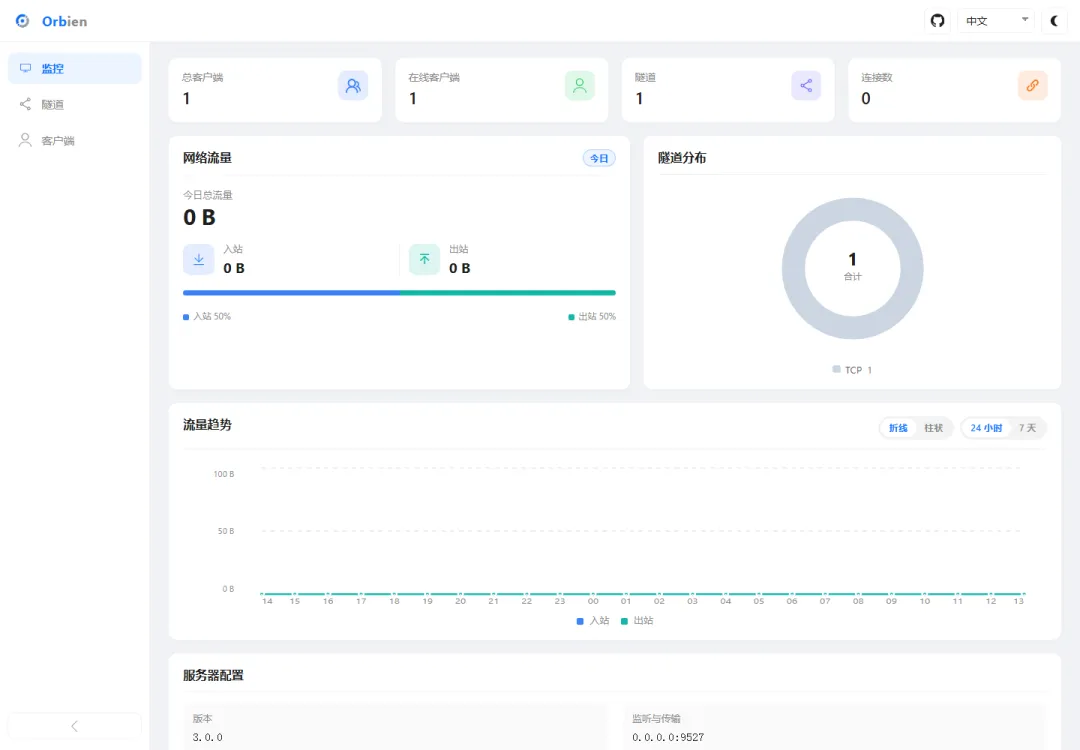Select the 24 小时 time range
This screenshot has width=1080, height=750.
click(986, 428)
